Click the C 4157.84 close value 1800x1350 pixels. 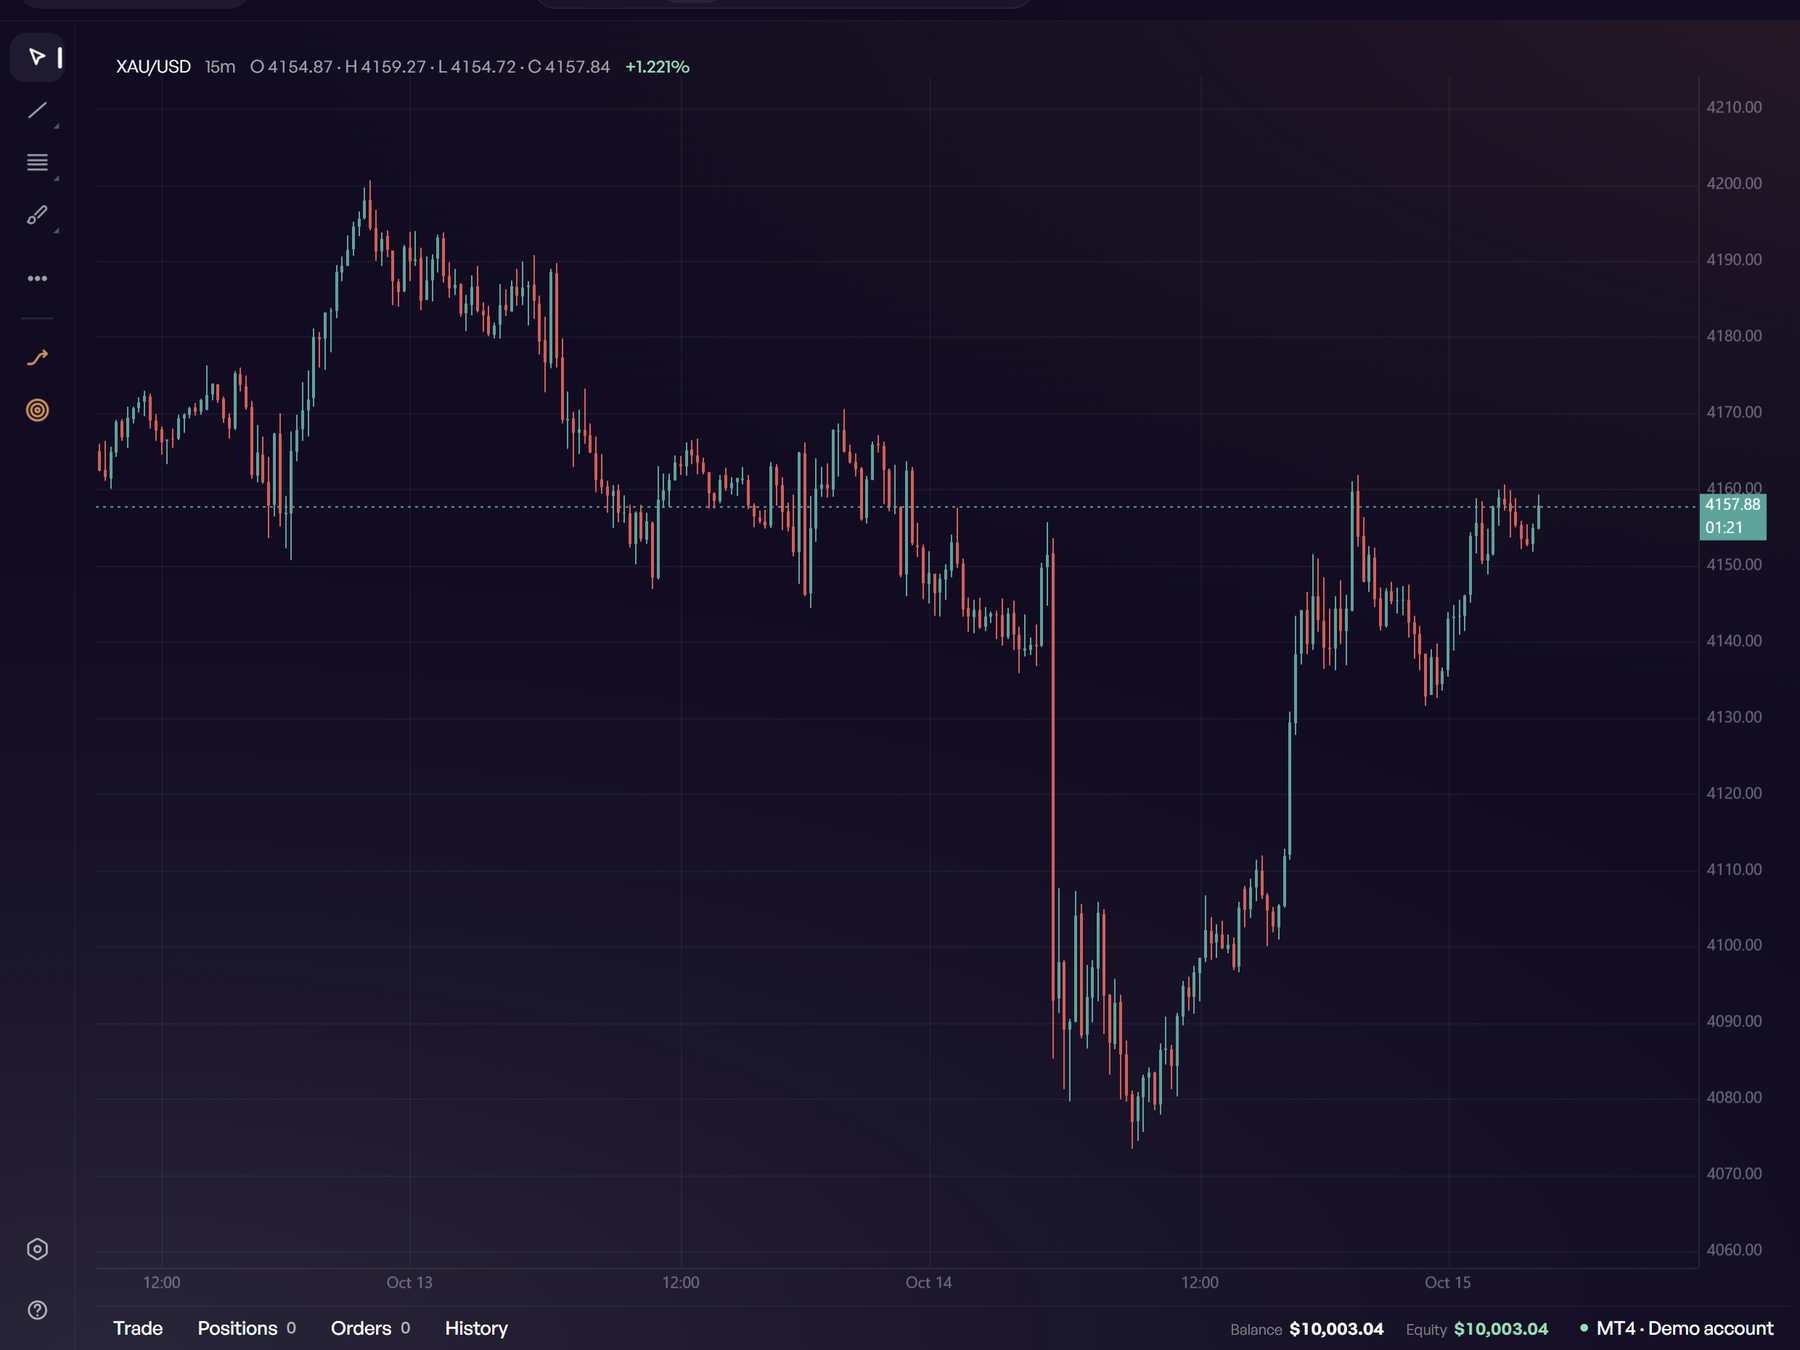click(569, 67)
